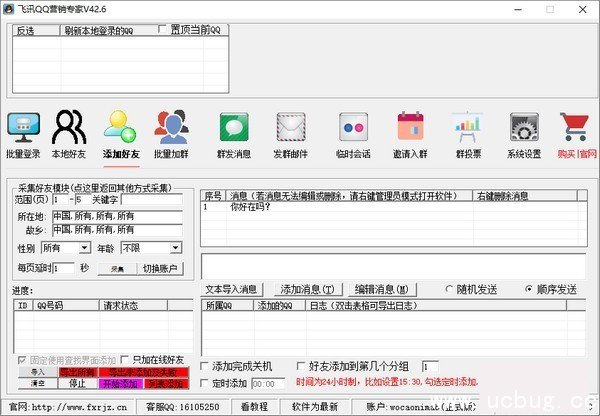Screen dimensions: 600x416
Task: Enable the 置顶当前QQ checkbox
Action: pos(164,30)
